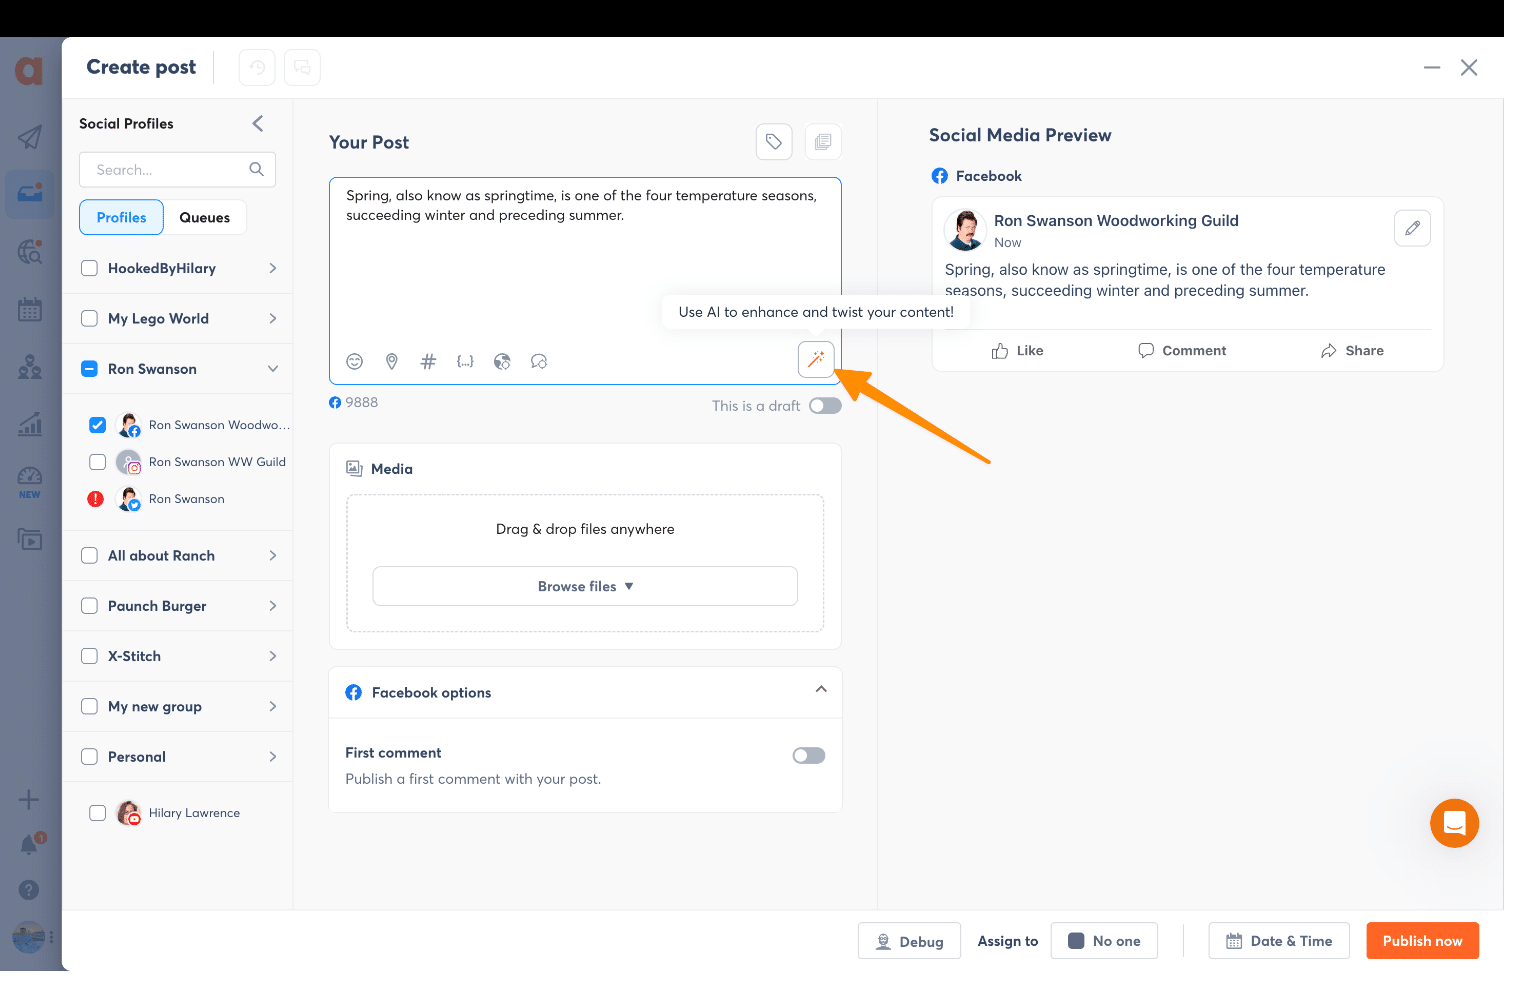The height and width of the screenshot is (1006, 1524).
Task: Edit the Facebook preview with pencil icon
Action: click(1412, 228)
